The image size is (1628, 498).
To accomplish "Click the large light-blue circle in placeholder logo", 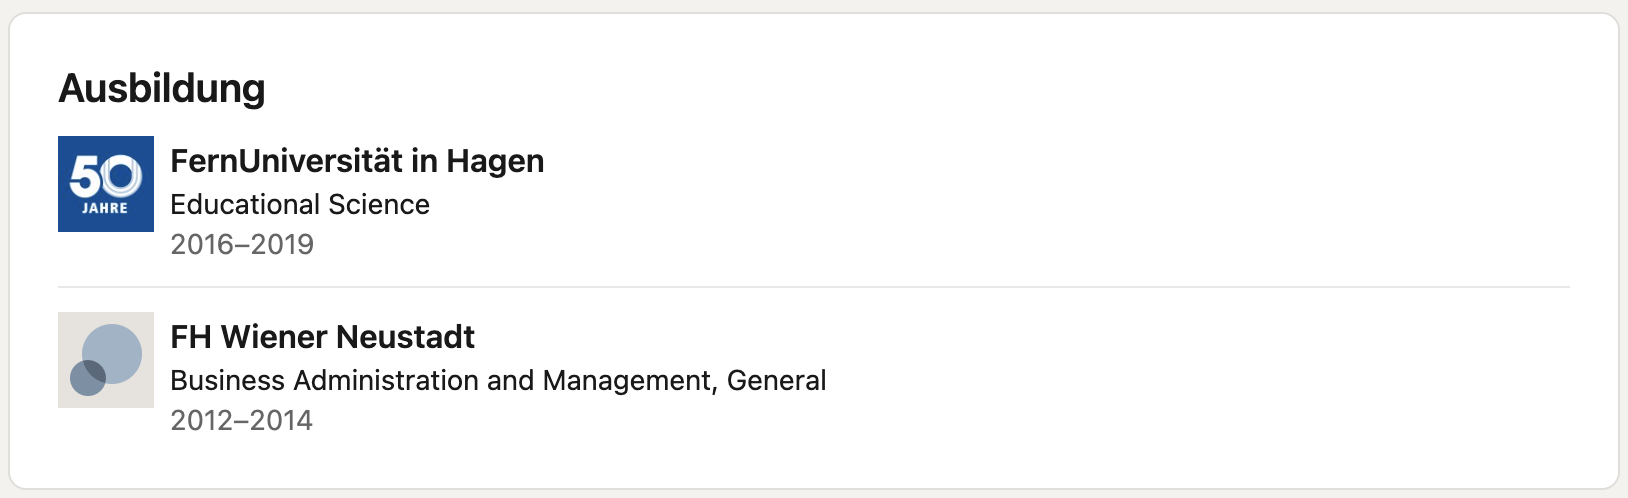I will (112, 354).
